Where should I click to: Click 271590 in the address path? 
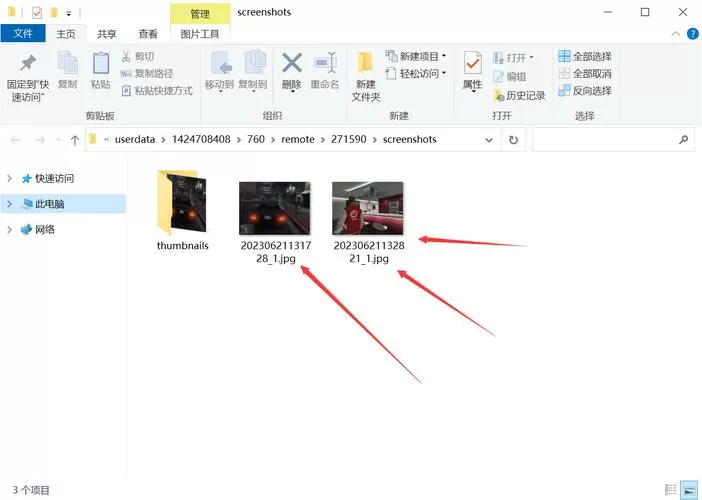point(349,139)
